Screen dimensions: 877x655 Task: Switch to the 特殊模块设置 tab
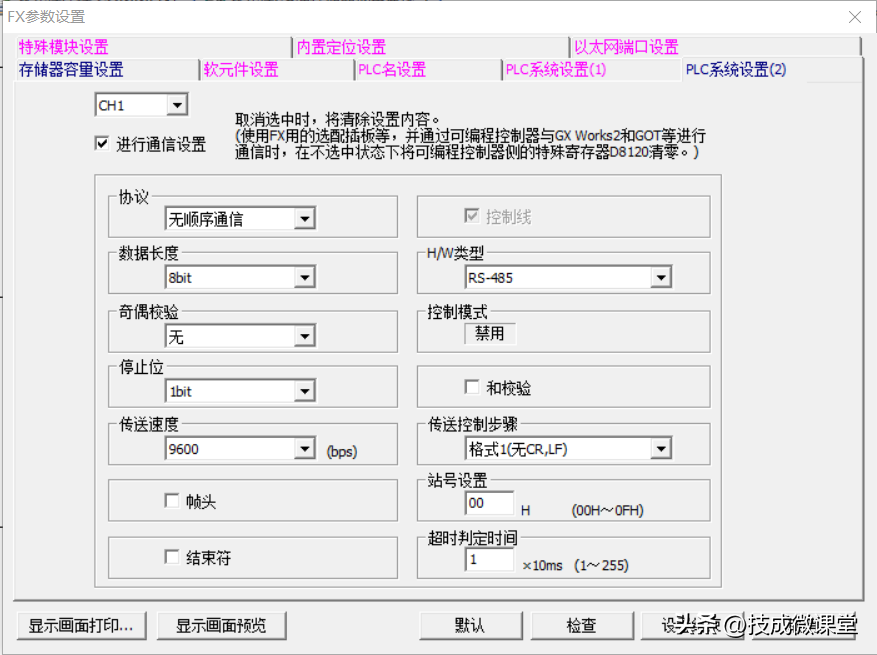[64, 47]
